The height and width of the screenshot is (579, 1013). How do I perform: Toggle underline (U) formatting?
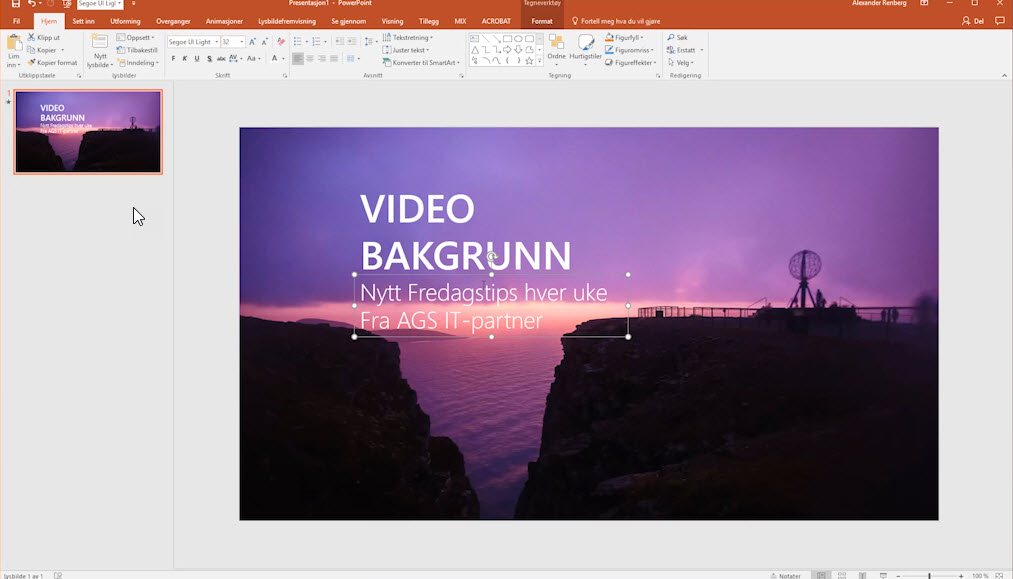[x=197, y=59]
